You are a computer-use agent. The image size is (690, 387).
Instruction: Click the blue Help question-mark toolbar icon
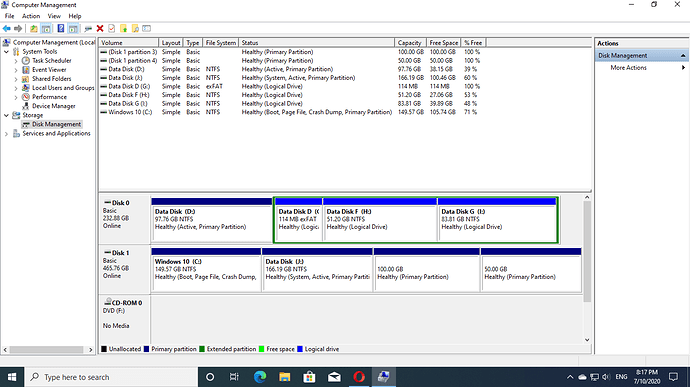click(61, 29)
